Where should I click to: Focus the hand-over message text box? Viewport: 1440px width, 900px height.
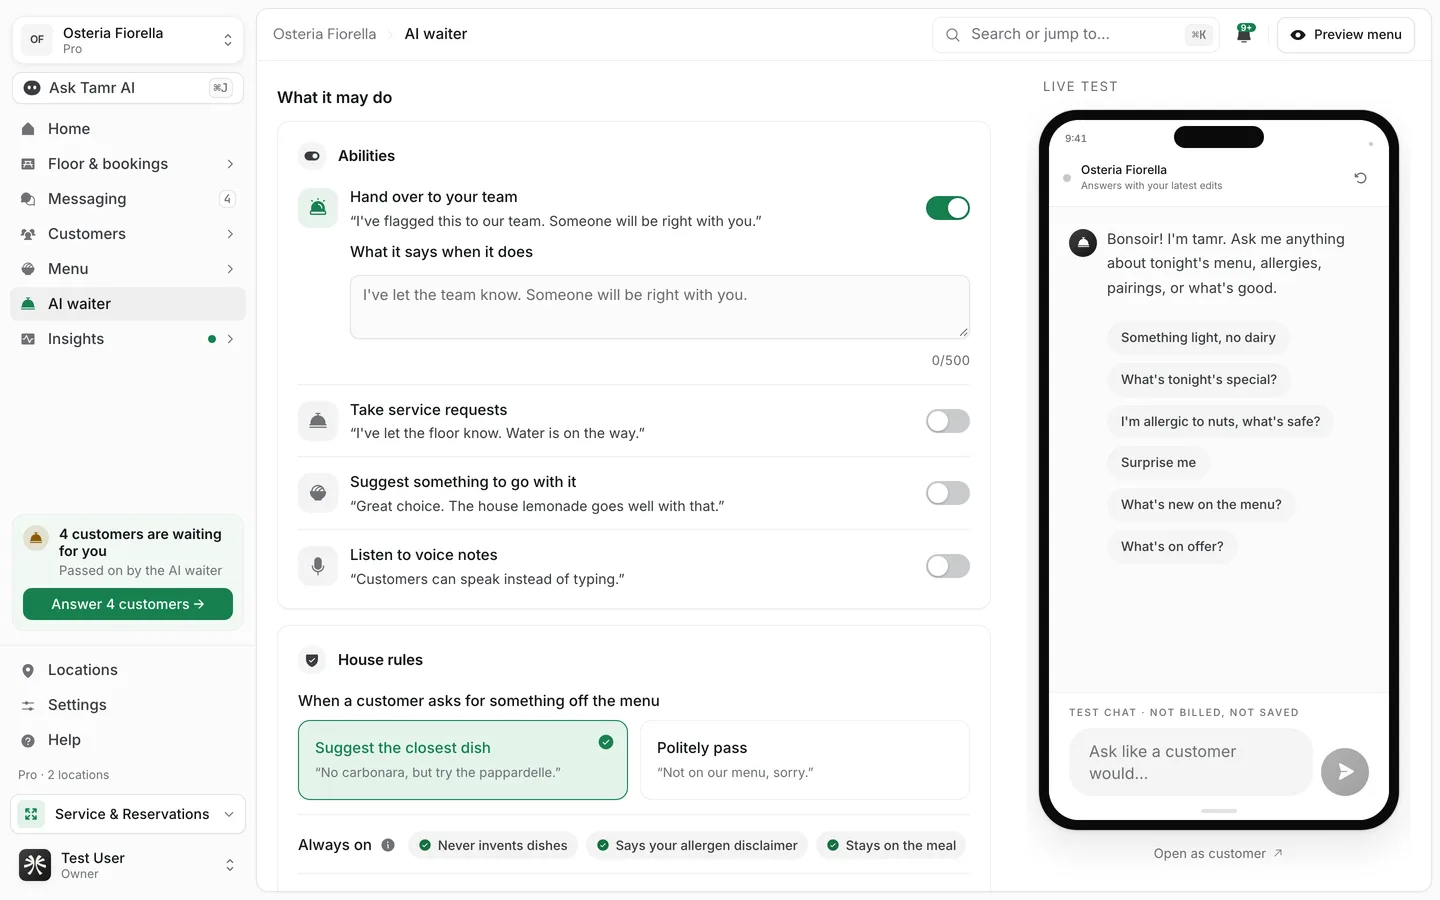(x=660, y=307)
